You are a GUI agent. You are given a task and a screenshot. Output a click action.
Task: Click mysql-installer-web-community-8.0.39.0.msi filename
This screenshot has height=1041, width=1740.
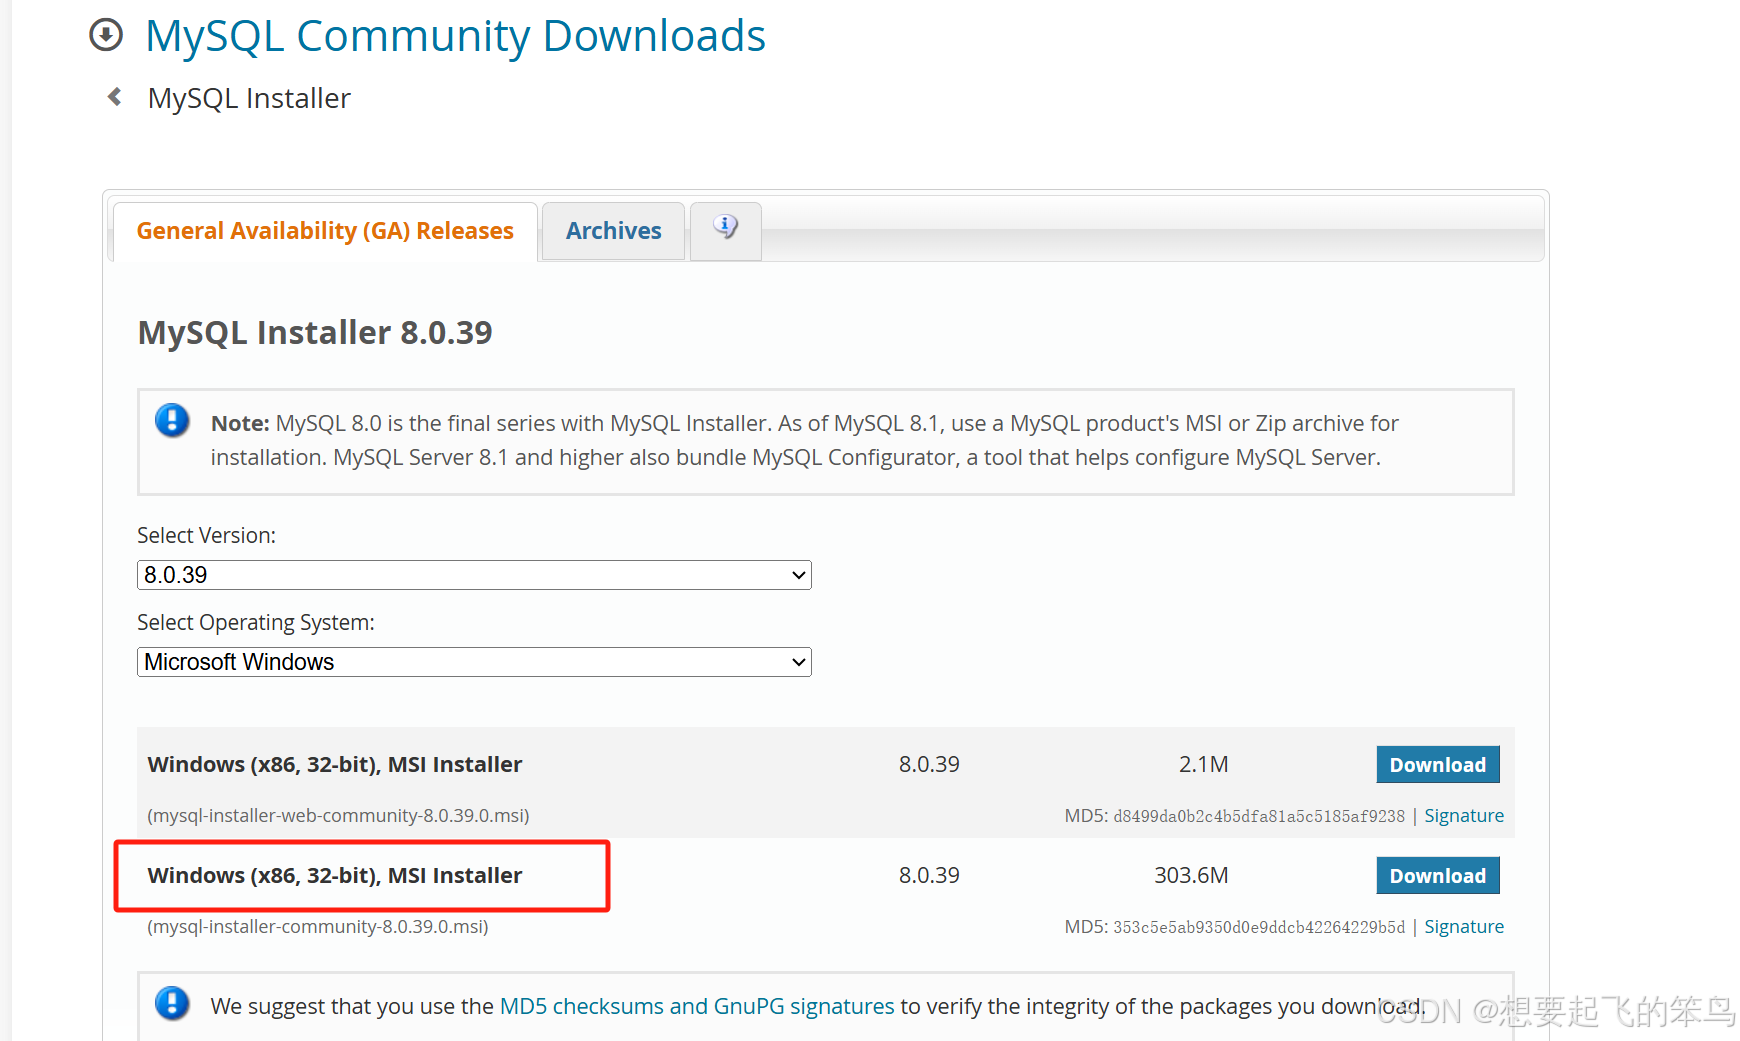(338, 816)
